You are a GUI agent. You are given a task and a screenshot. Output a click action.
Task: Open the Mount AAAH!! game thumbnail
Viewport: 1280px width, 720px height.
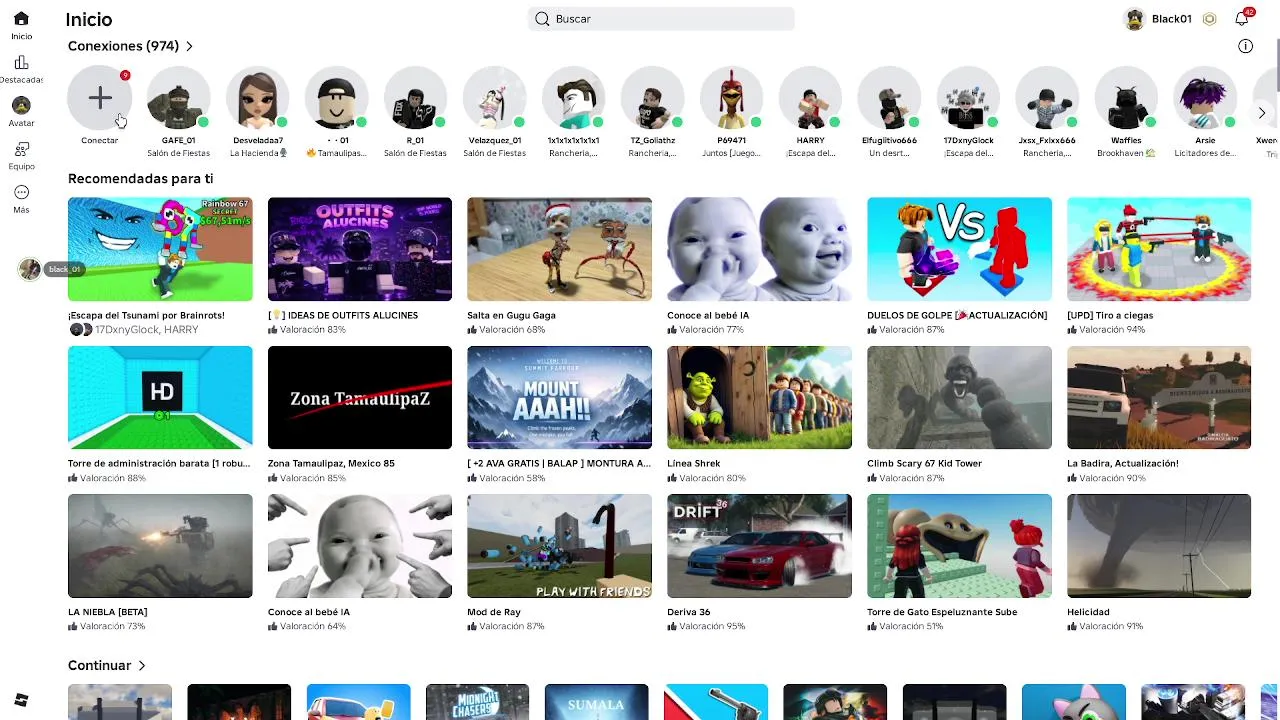click(x=559, y=398)
